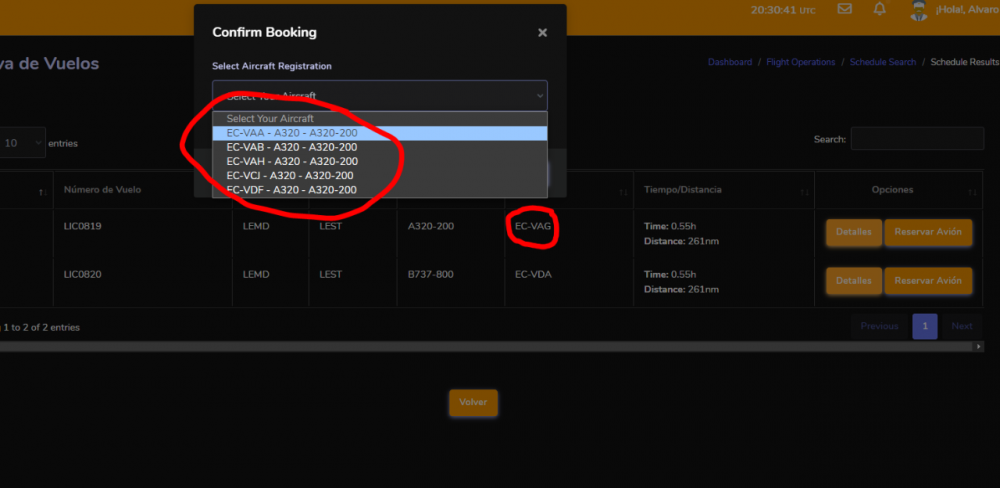Click the scrollbar right arrow
This screenshot has height=488, width=1000.
coord(978,346)
